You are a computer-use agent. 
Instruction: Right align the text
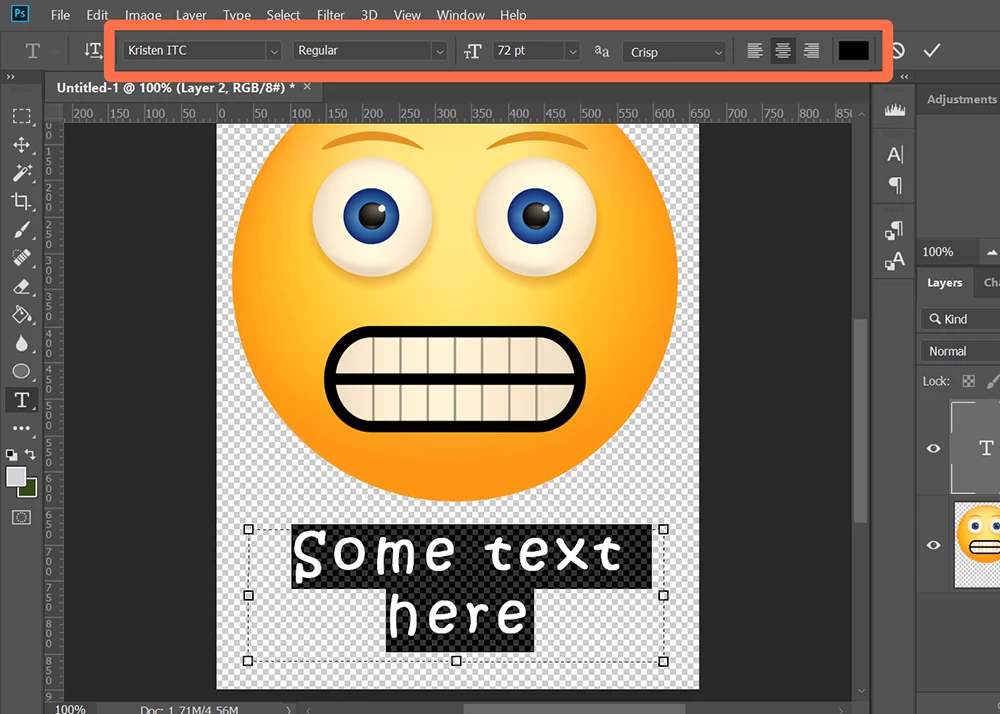pos(811,50)
